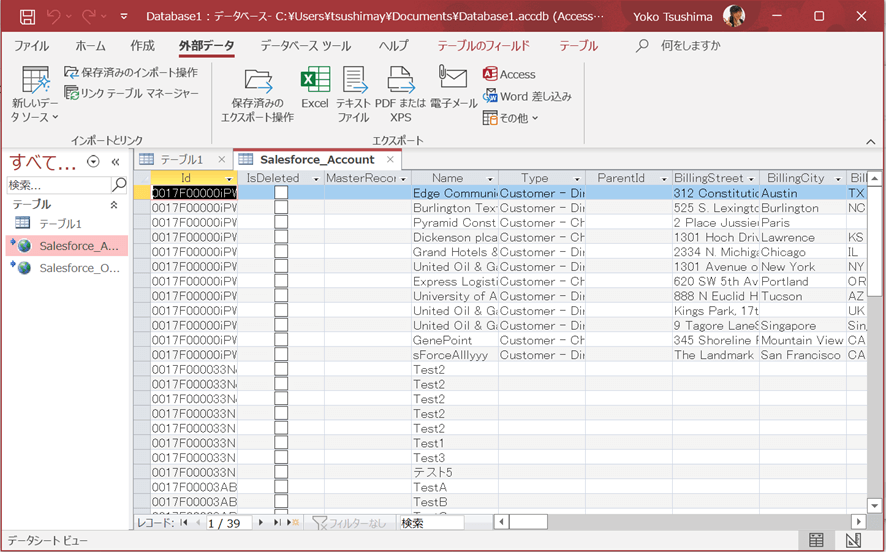Switch to the 作成 (Create) ribbon tab

[142, 46]
